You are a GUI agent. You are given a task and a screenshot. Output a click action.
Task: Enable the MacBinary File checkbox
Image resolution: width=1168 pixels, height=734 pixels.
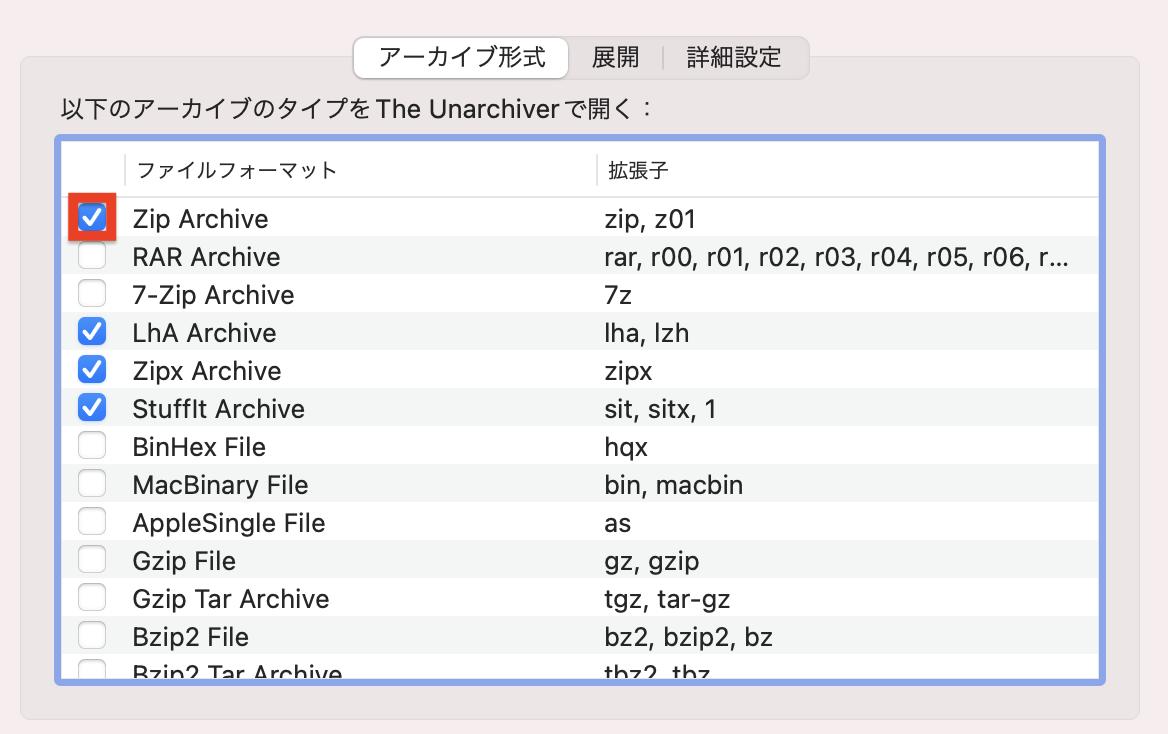[x=92, y=484]
